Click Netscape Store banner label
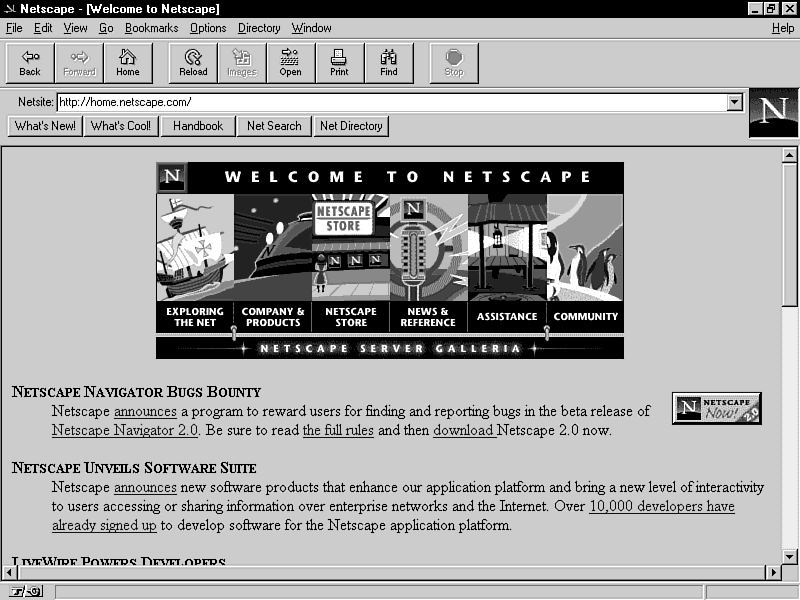The image size is (800, 600). point(351,317)
